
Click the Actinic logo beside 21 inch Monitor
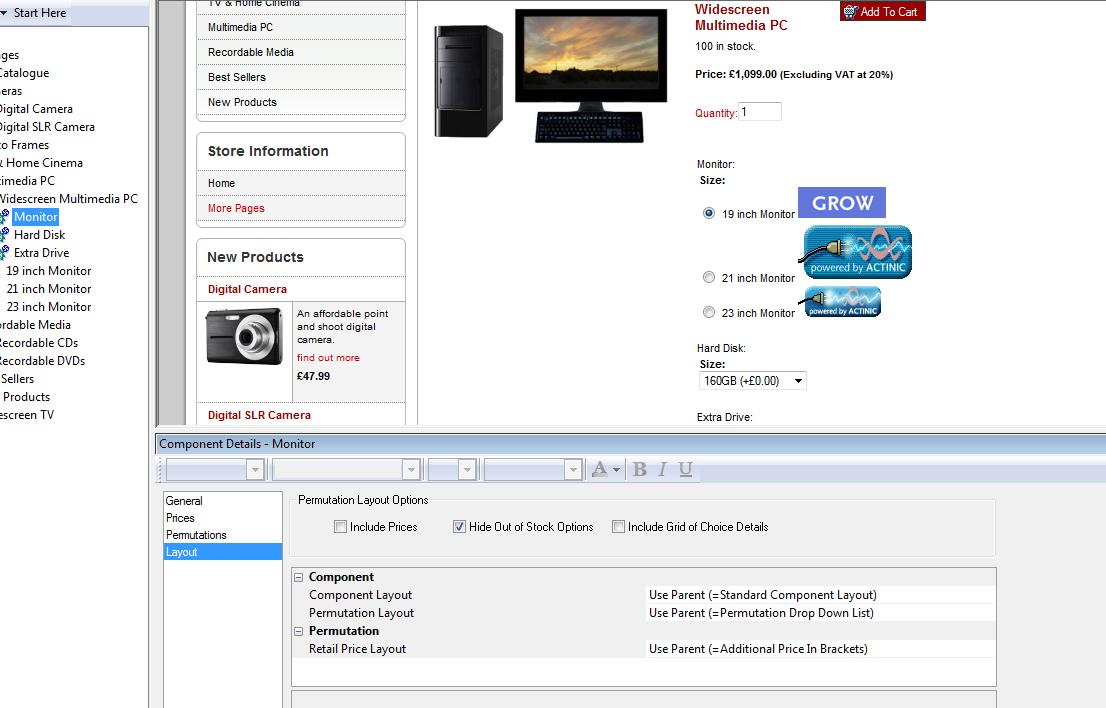(858, 252)
